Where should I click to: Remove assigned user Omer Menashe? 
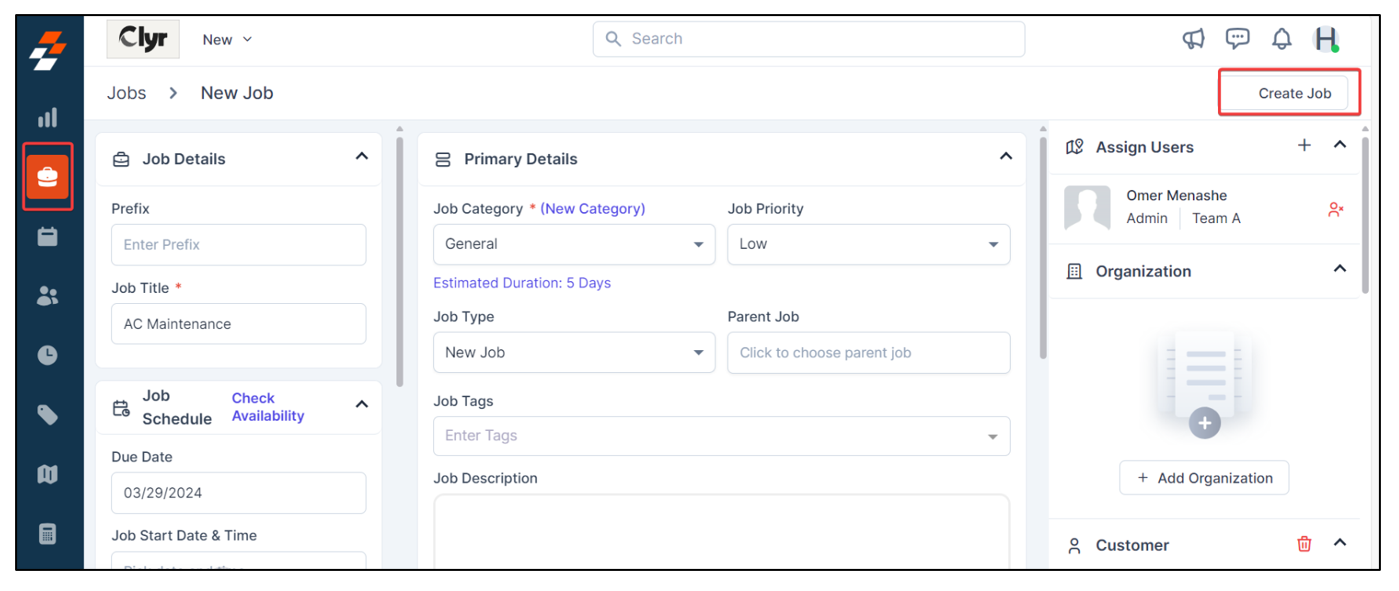(1335, 209)
